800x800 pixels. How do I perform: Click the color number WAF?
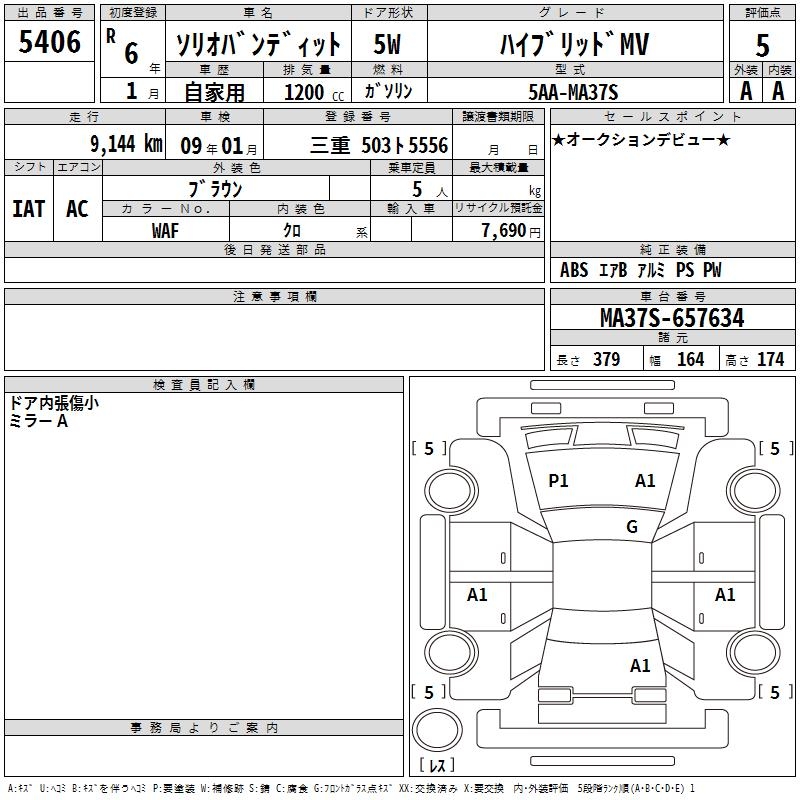[x=165, y=231]
